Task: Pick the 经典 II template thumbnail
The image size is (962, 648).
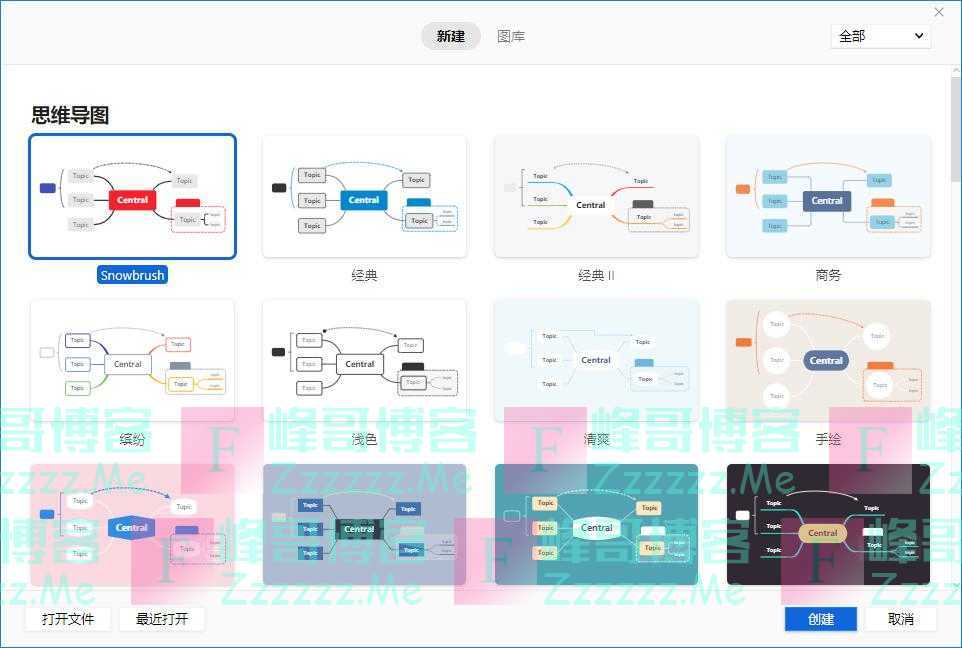Action: (596, 197)
